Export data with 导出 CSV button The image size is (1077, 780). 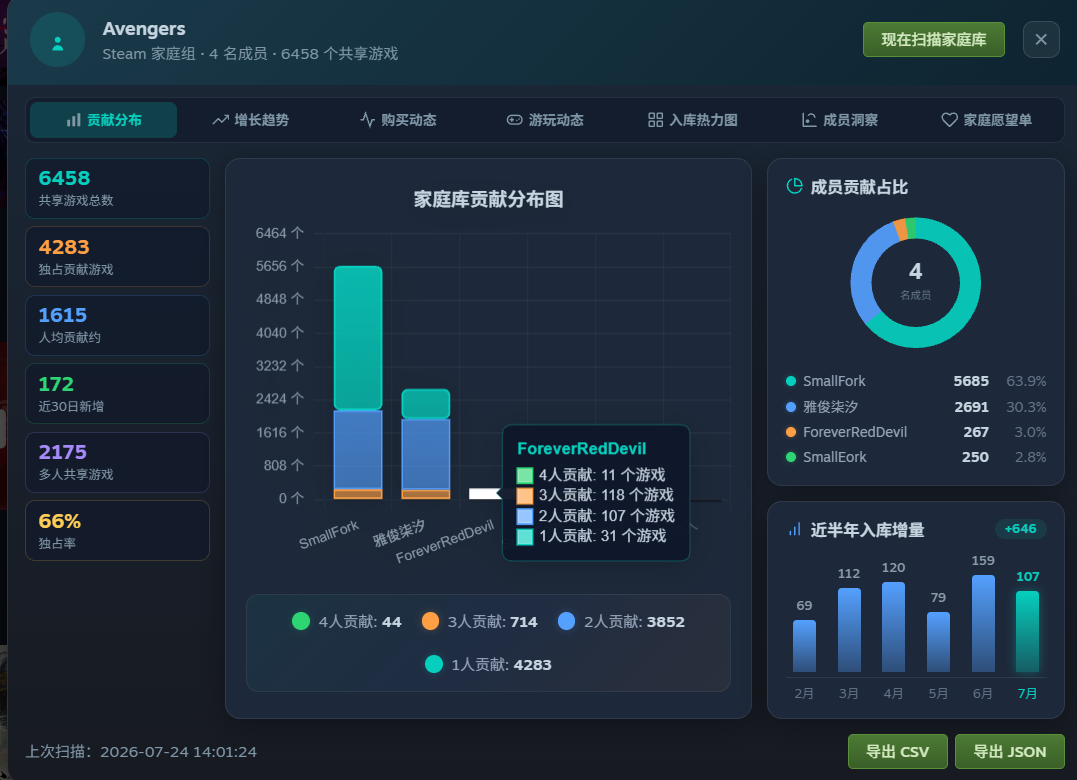(x=897, y=752)
